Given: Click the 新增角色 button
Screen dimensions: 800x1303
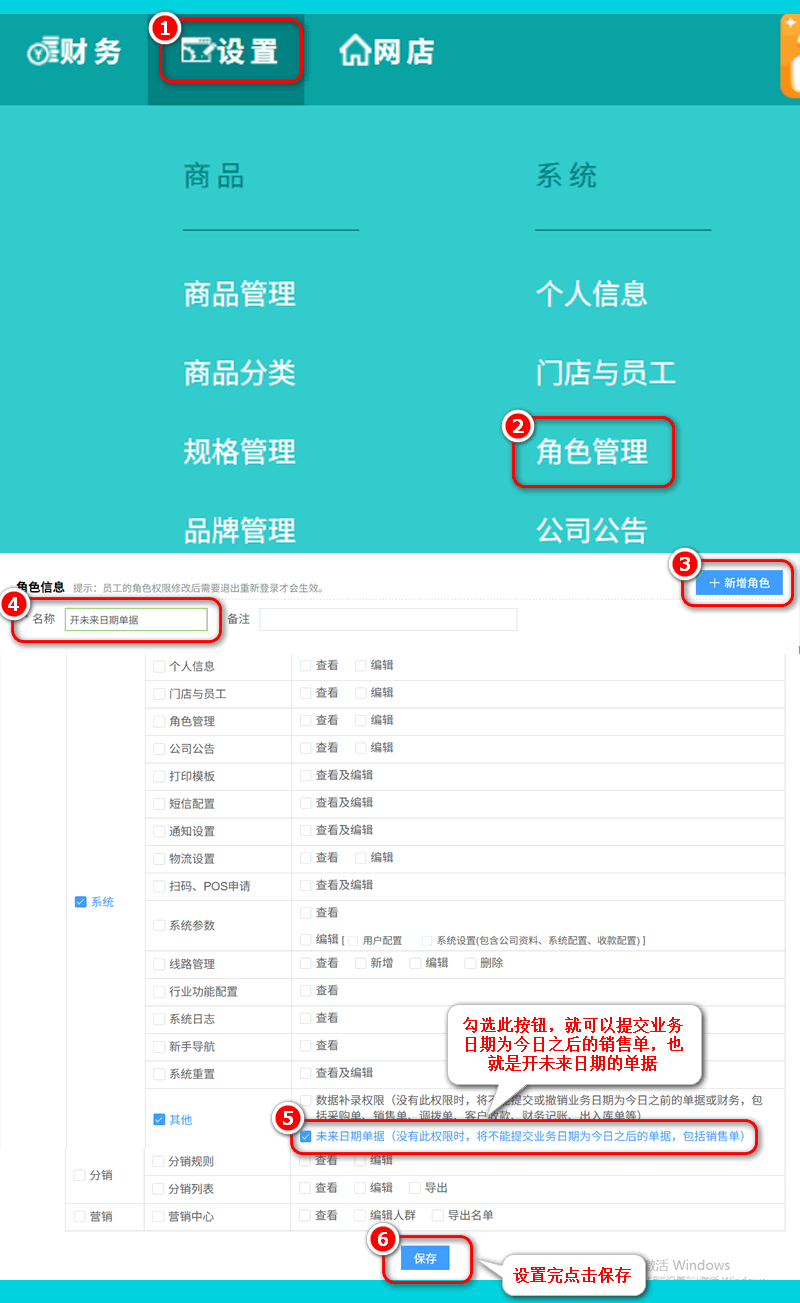Looking at the screenshot, I should point(739,583).
